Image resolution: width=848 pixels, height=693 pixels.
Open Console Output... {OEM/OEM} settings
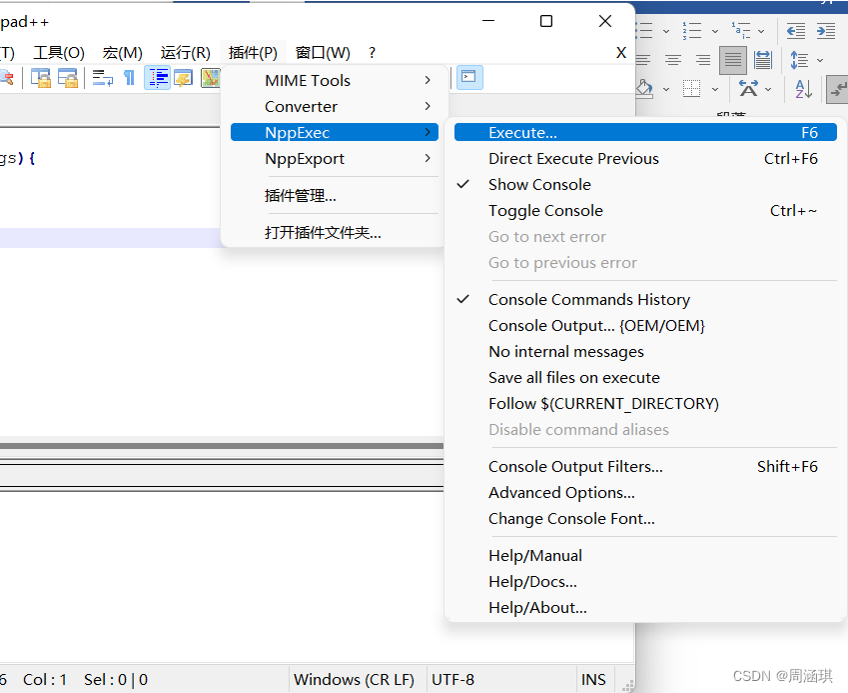click(x=645, y=325)
